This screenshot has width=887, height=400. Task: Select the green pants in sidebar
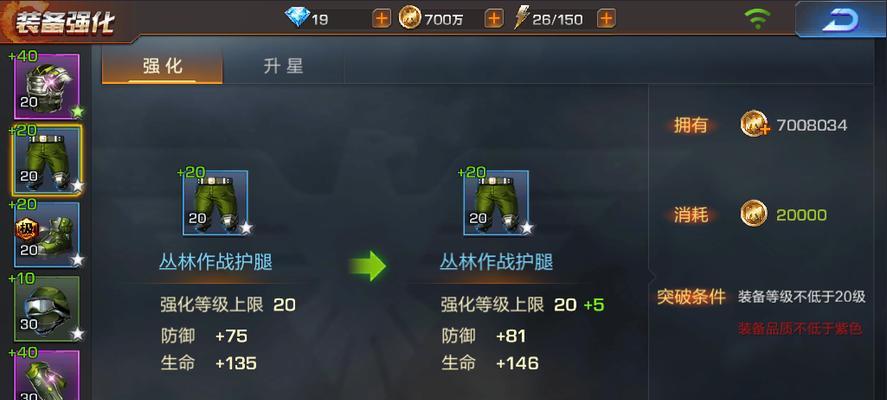pos(46,161)
